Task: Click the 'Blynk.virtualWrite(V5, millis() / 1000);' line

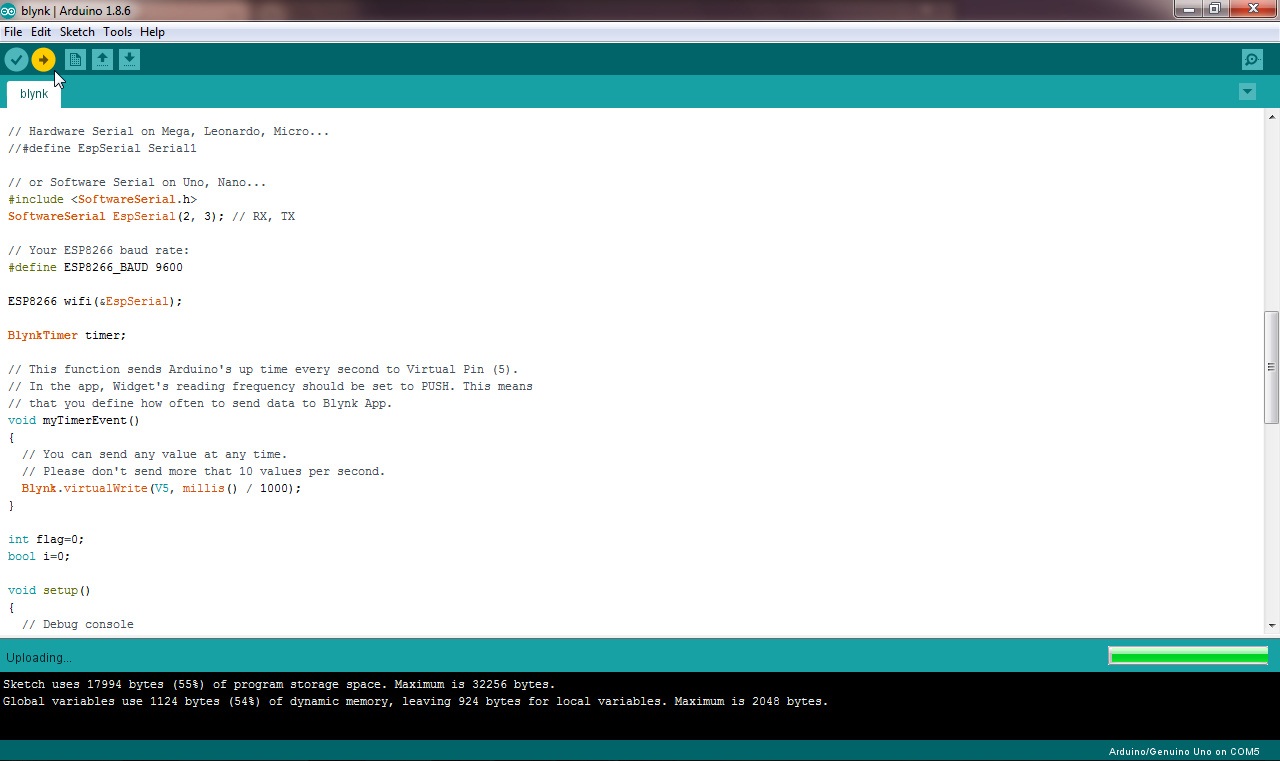Action: (161, 488)
